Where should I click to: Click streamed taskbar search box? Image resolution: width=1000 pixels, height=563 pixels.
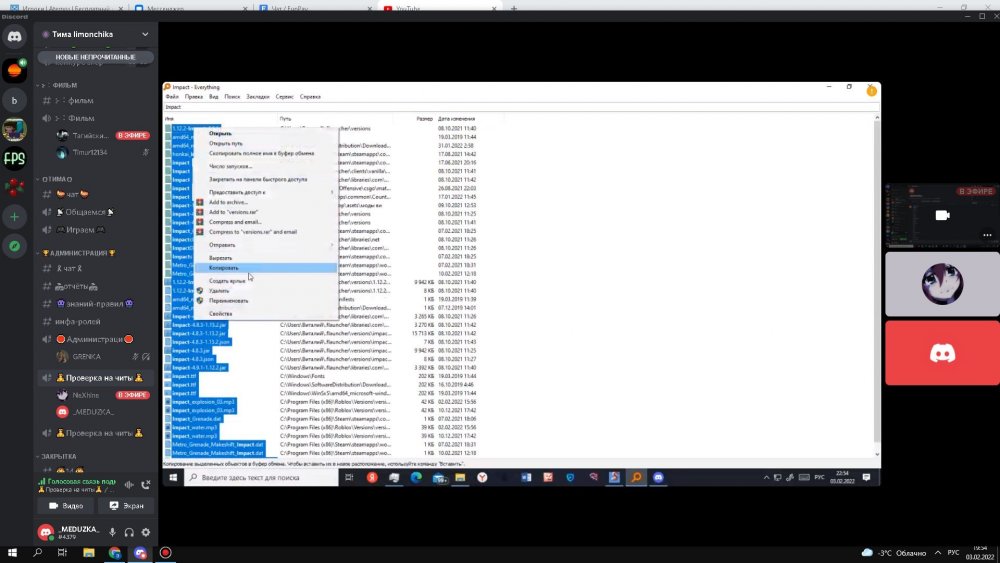pyautogui.click(x=261, y=478)
